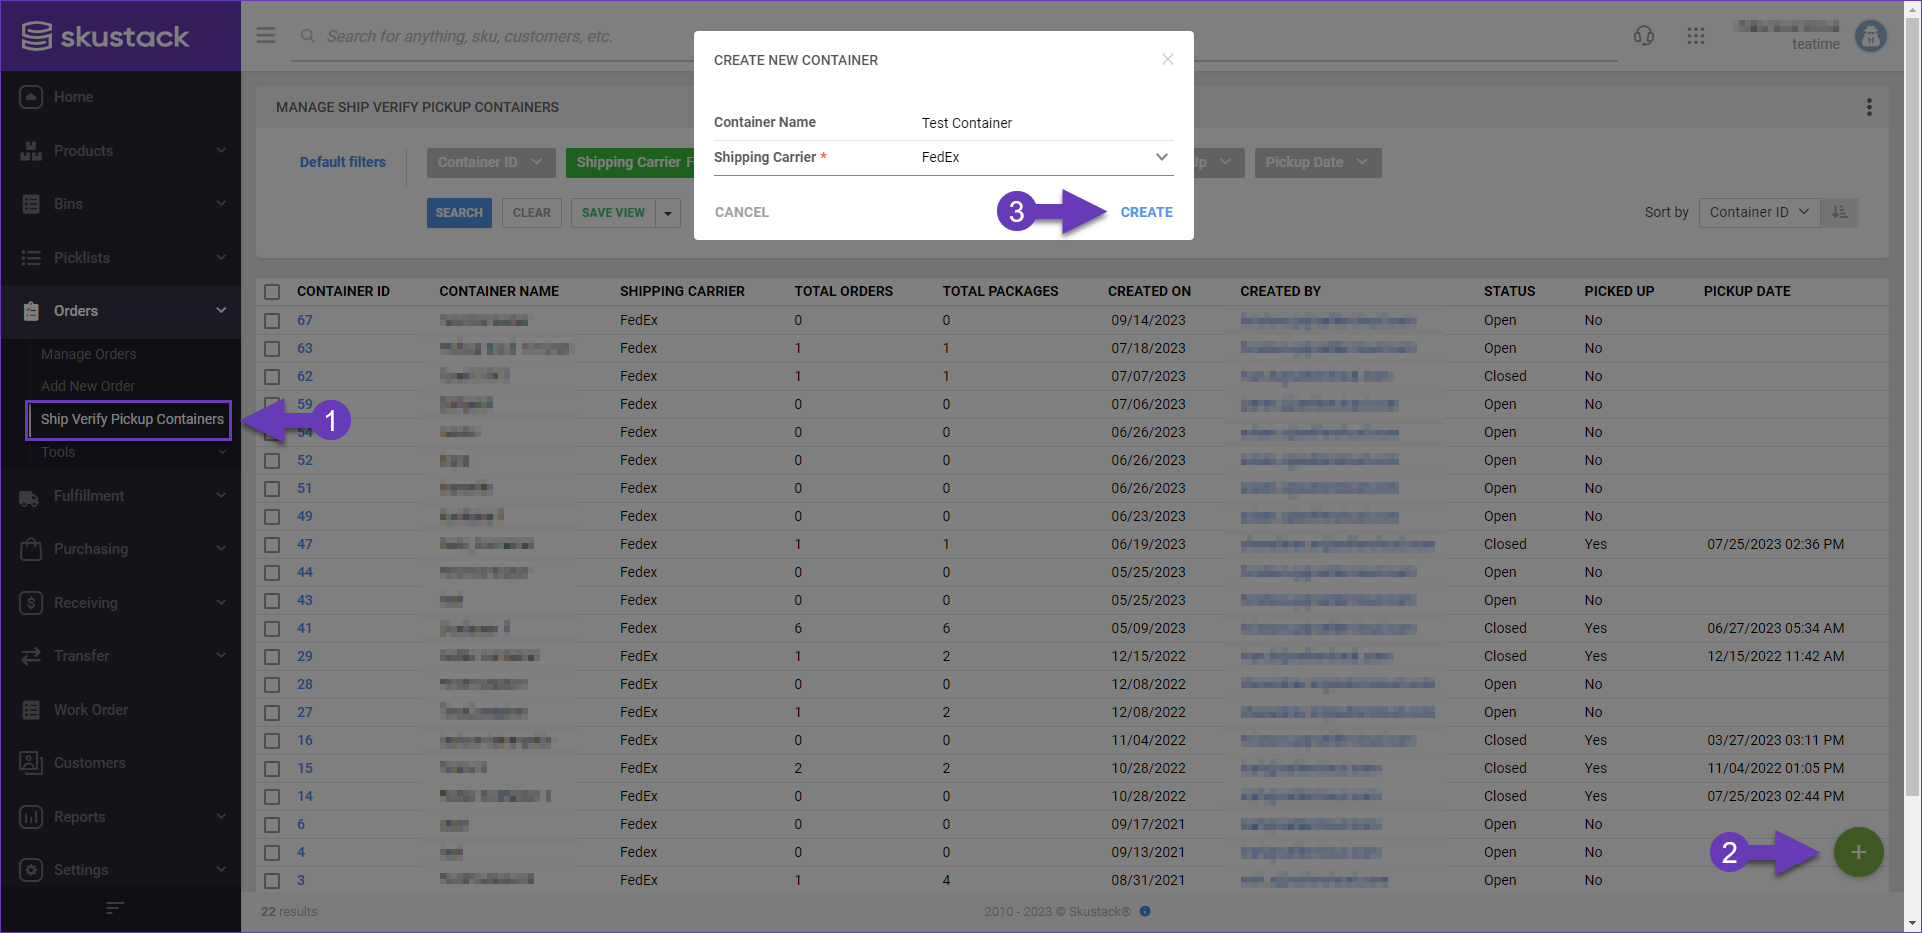
Task: Collapse the Orders menu chevron
Action: pos(221,311)
